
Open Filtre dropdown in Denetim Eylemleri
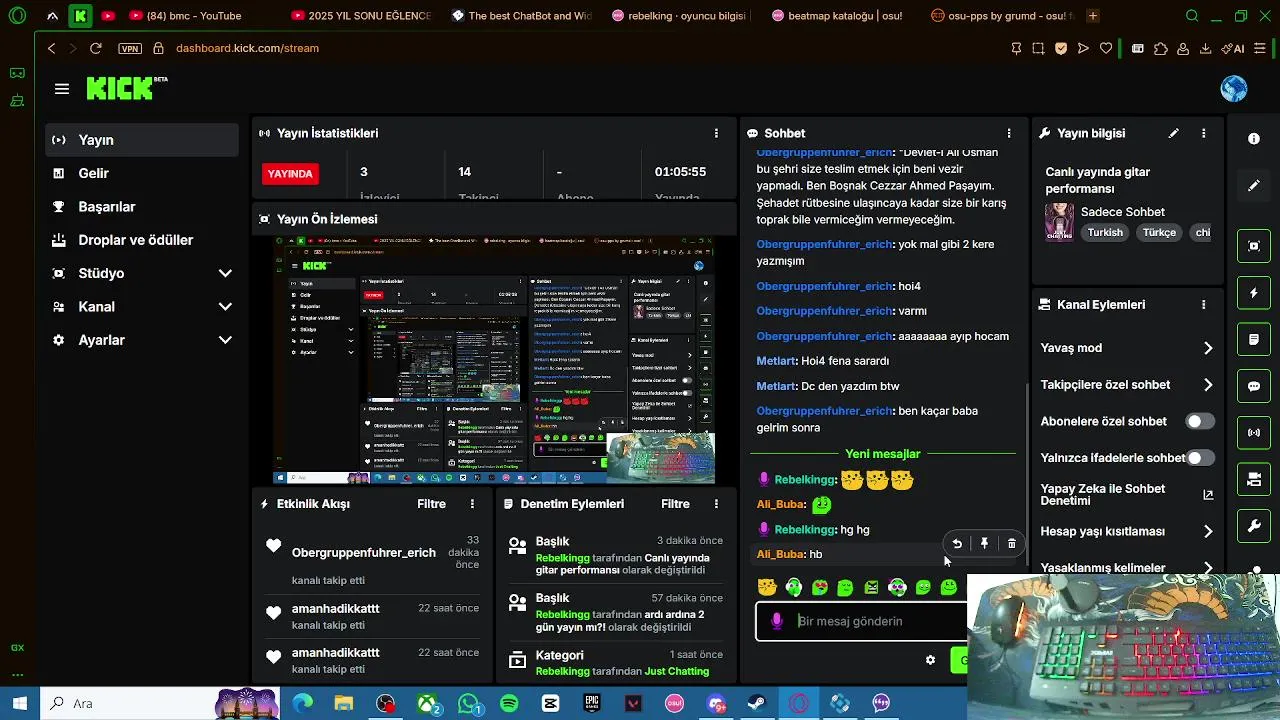pos(675,504)
